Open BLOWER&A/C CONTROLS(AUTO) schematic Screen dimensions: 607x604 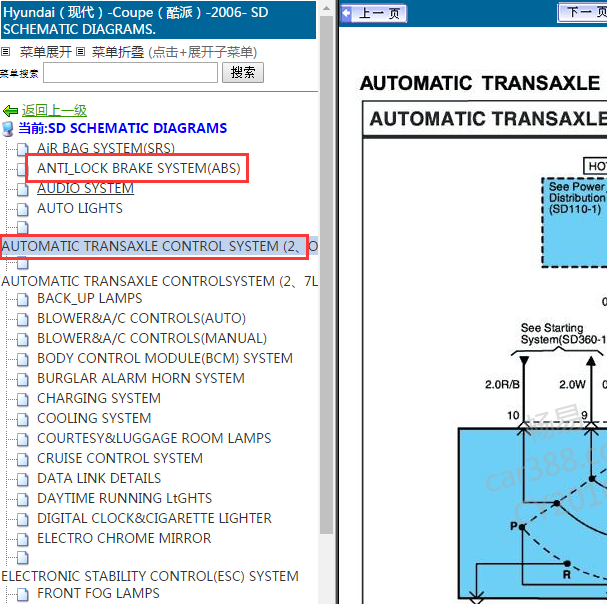coord(141,318)
